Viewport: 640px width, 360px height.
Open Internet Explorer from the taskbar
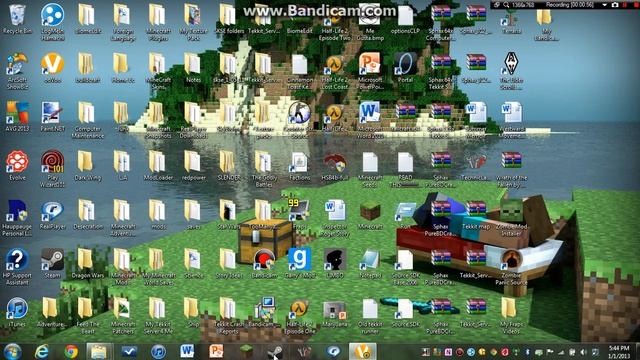(42, 351)
